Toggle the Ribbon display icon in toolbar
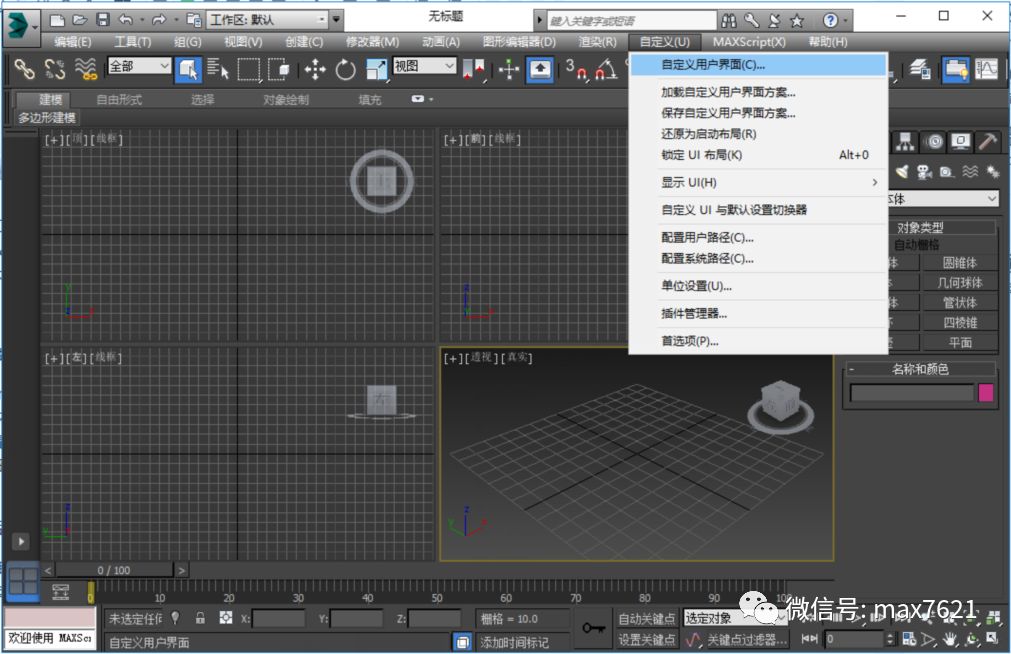Viewport: 1011px width, 654px height. point(956,69)
